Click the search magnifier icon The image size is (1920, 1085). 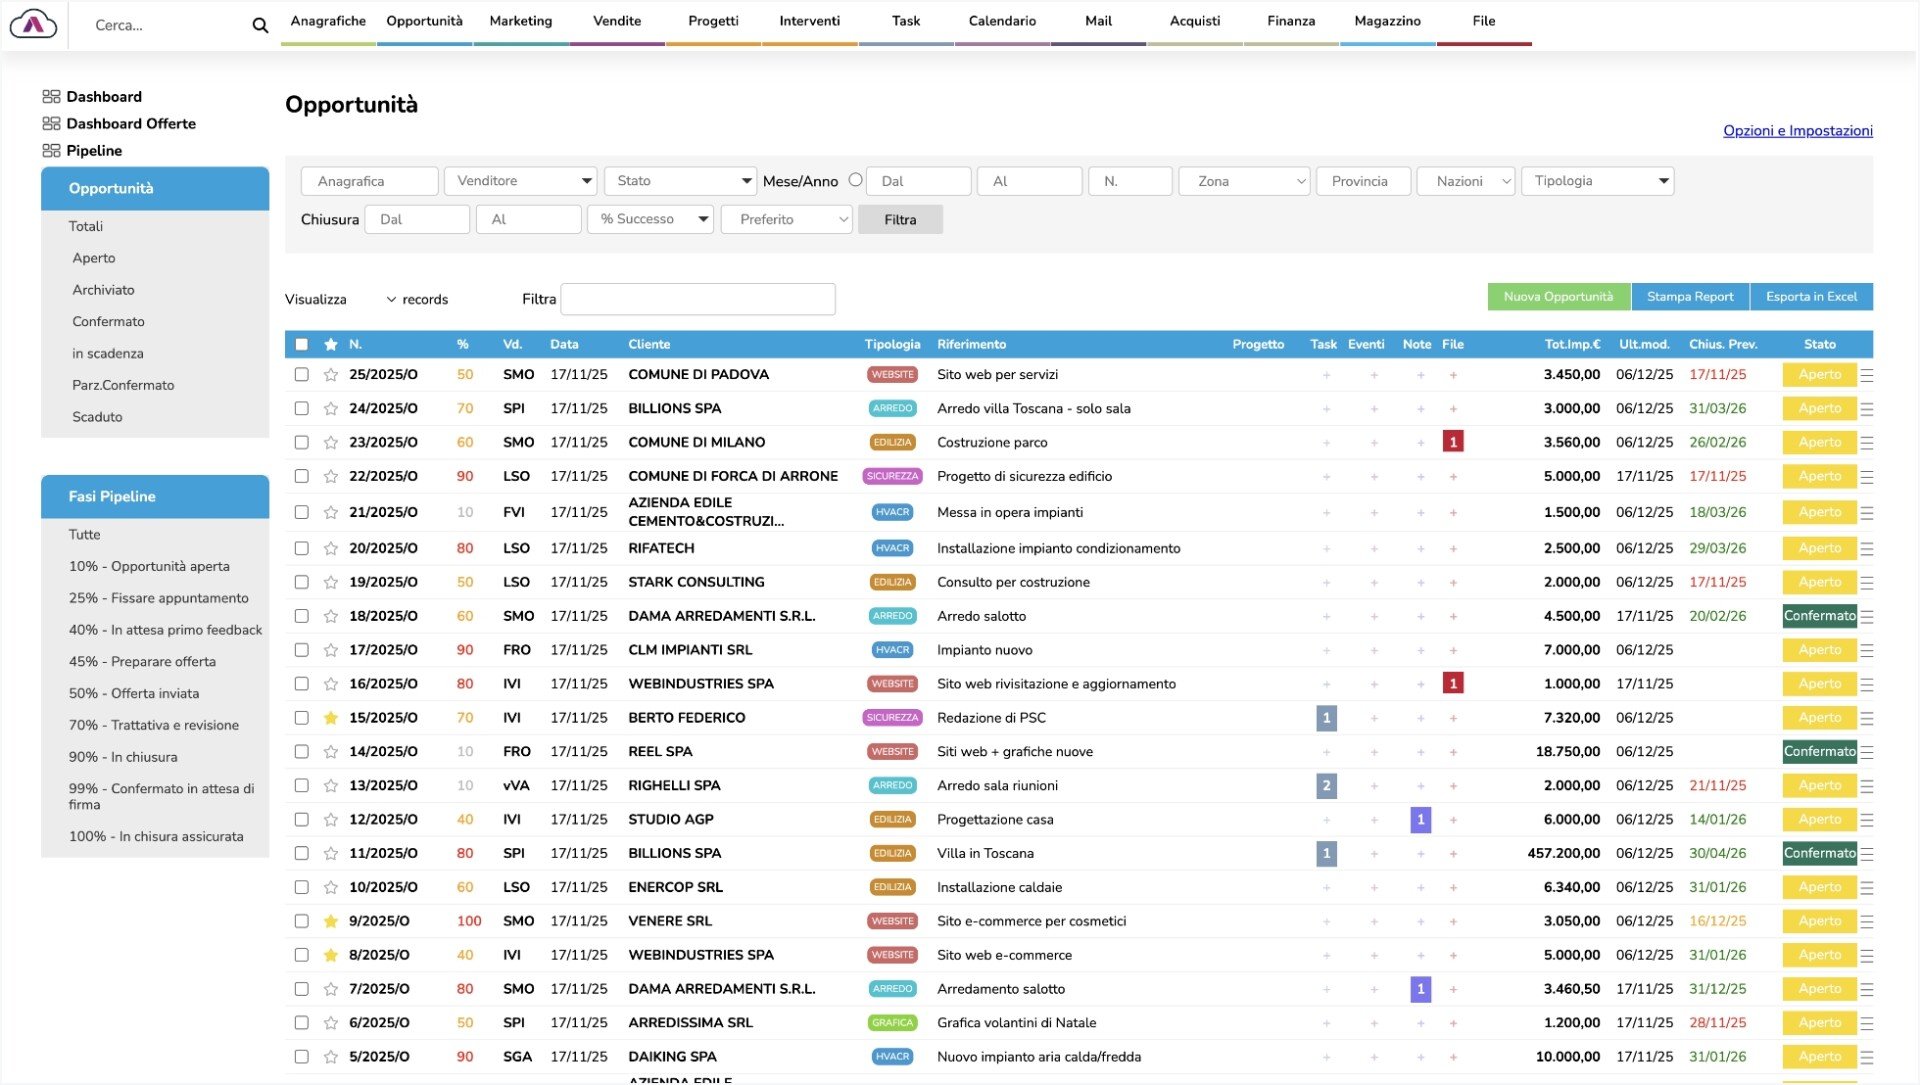pyautogui.click(x=260, y=25)
